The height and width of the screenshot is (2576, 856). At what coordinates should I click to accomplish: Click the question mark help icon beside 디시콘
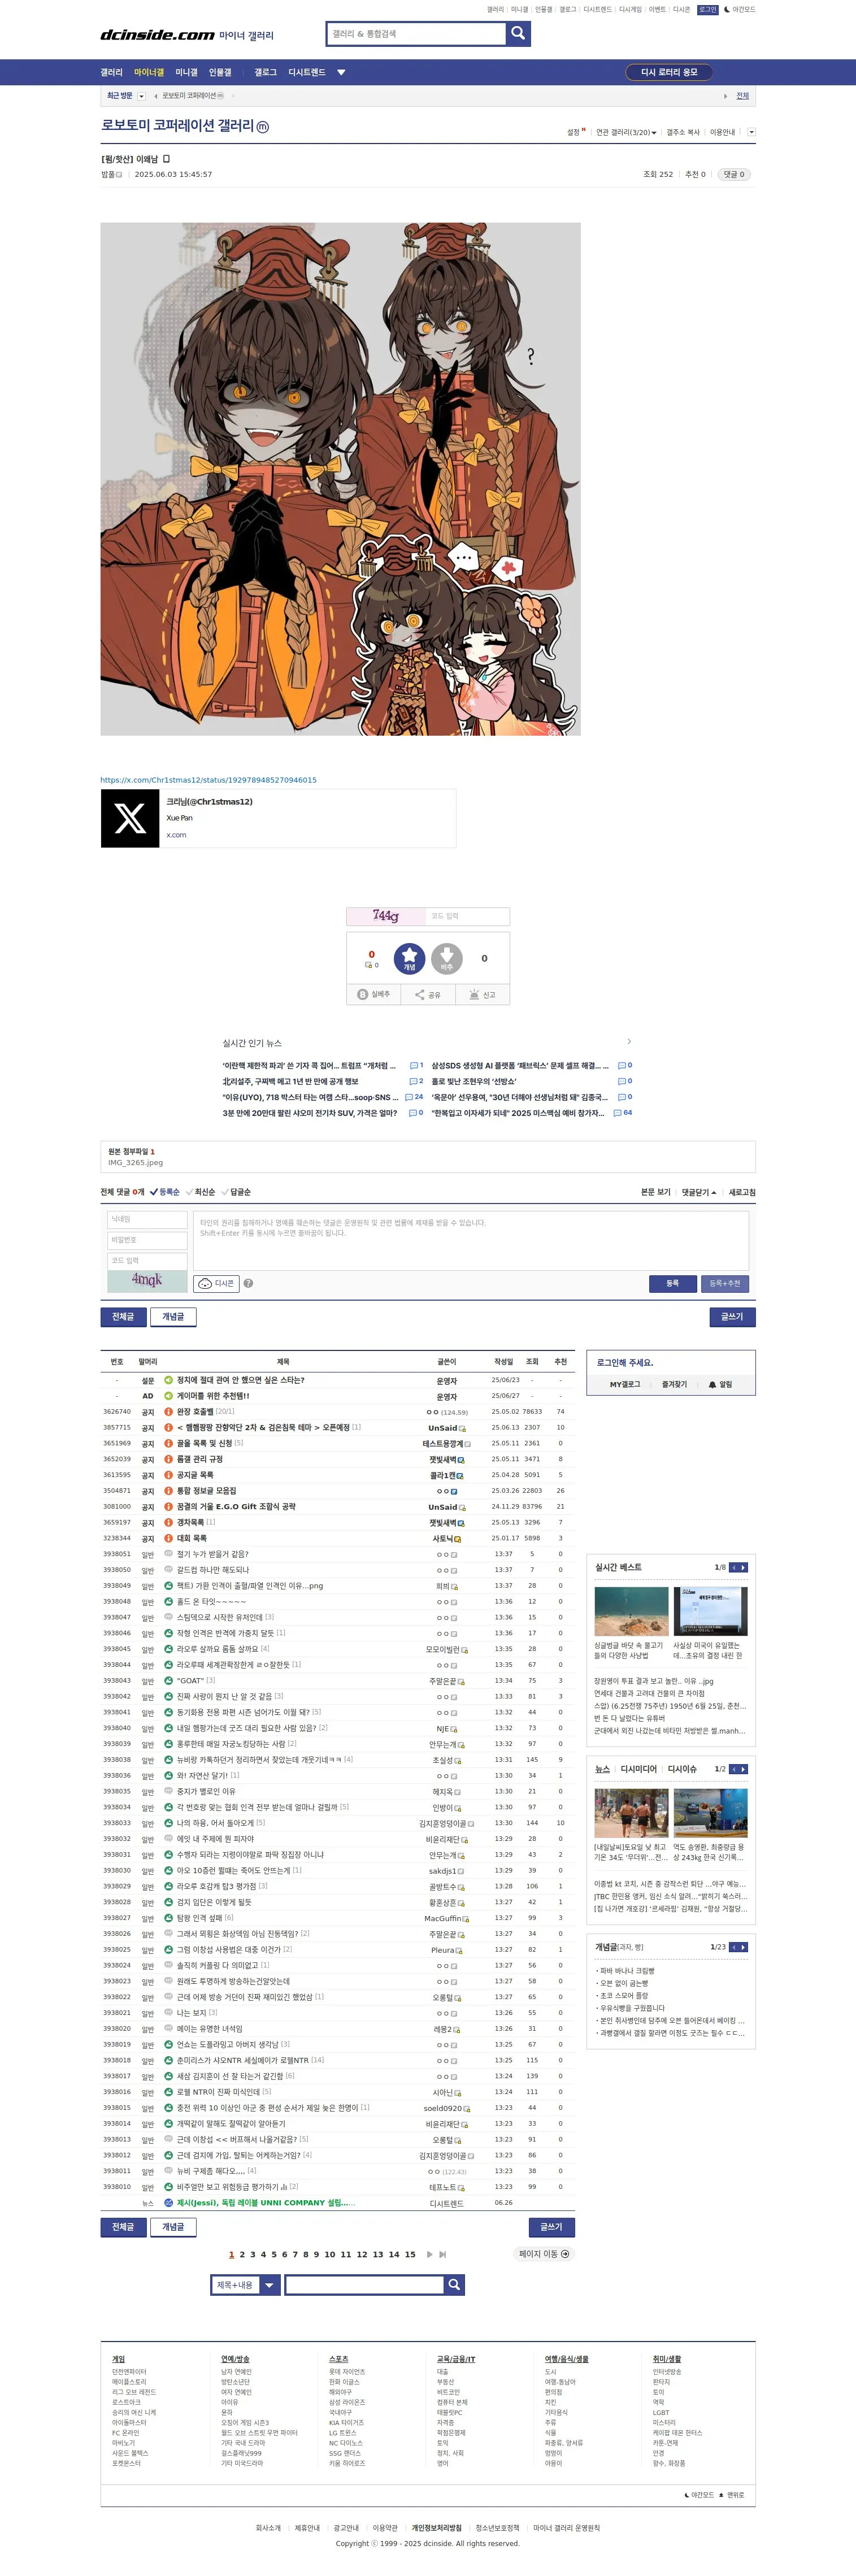click(248, 1283)
